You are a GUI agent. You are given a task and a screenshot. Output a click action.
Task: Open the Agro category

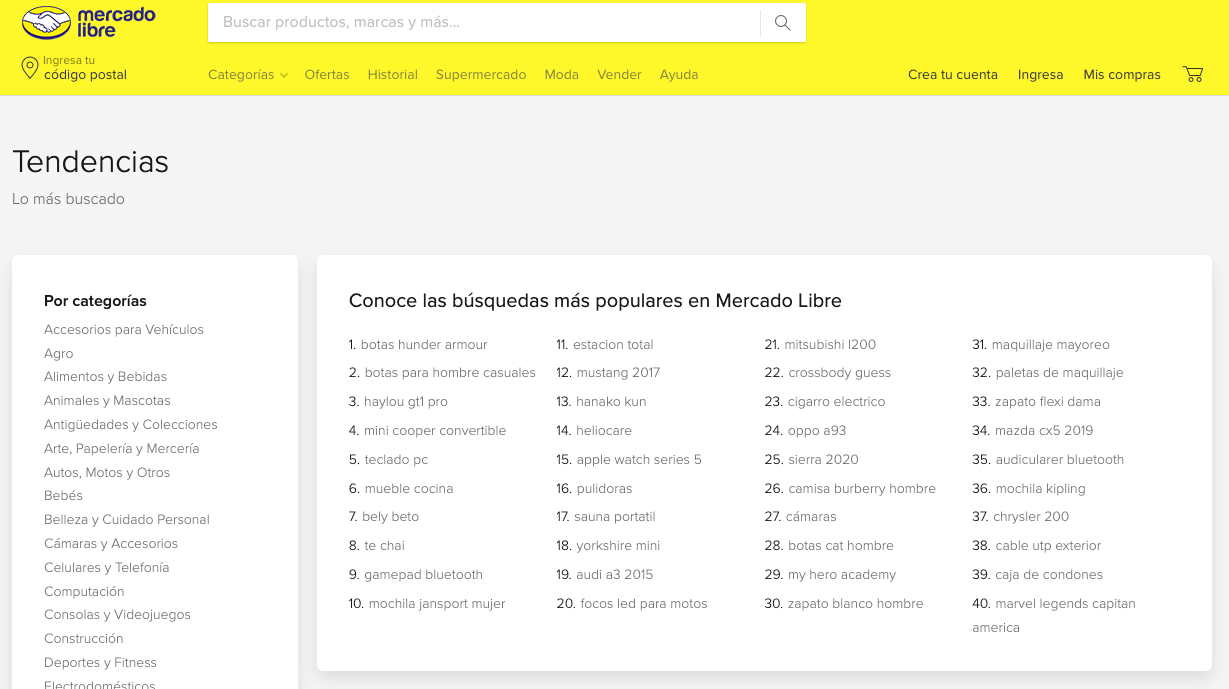point(59,354)
